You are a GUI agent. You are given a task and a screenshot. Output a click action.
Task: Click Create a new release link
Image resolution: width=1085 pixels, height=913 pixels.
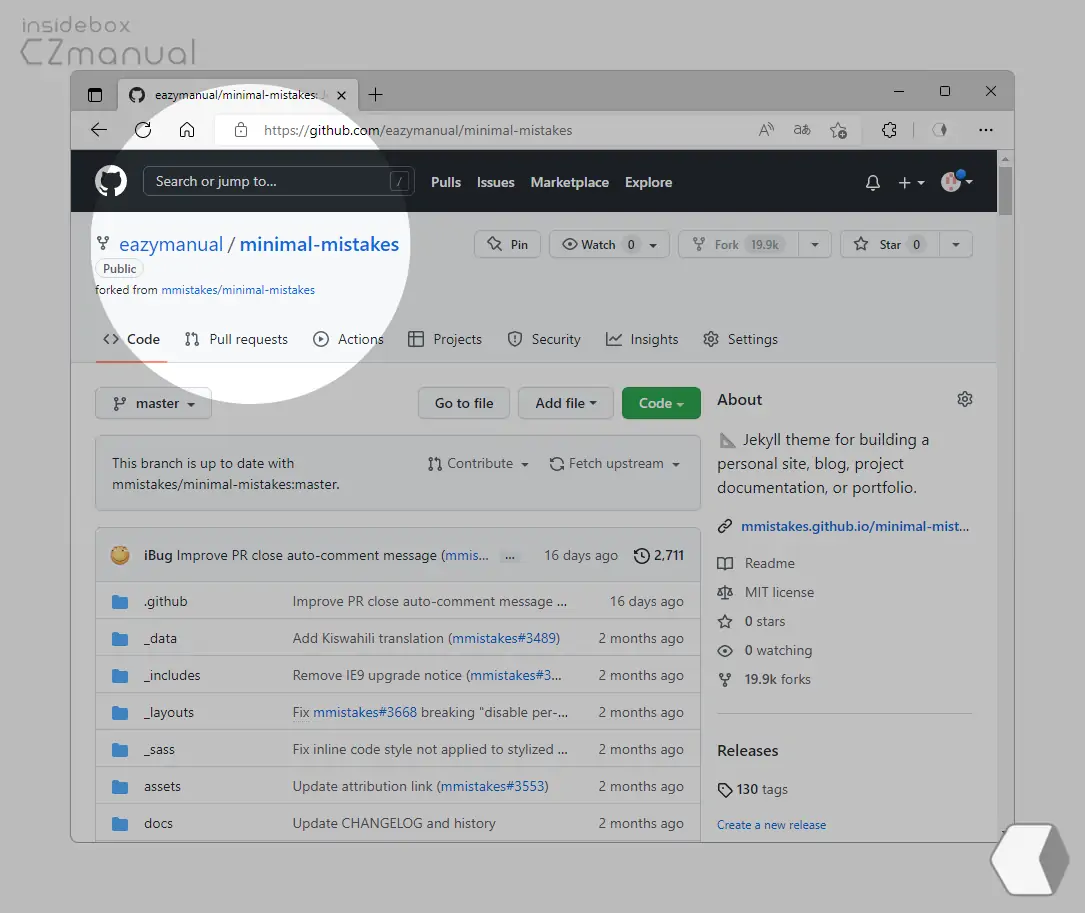click(772, 825)
